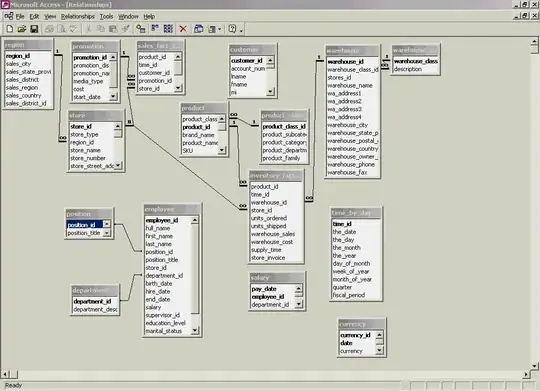Viewport: 540px width, 391px height.
Task: Click the warehouse table title bar
Action: (x=352, y=51)
